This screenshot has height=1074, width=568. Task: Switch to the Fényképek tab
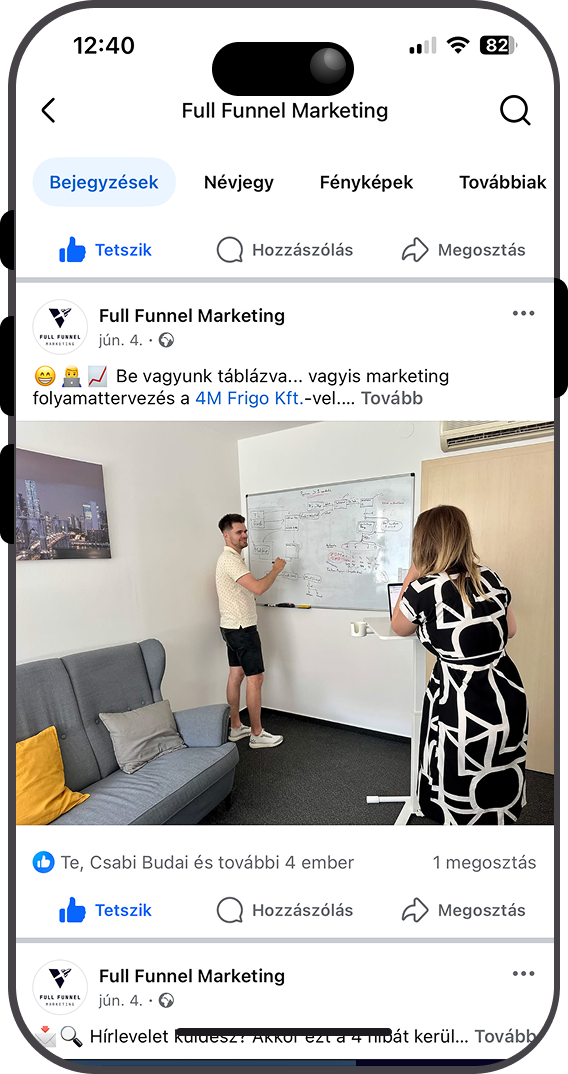367,182
